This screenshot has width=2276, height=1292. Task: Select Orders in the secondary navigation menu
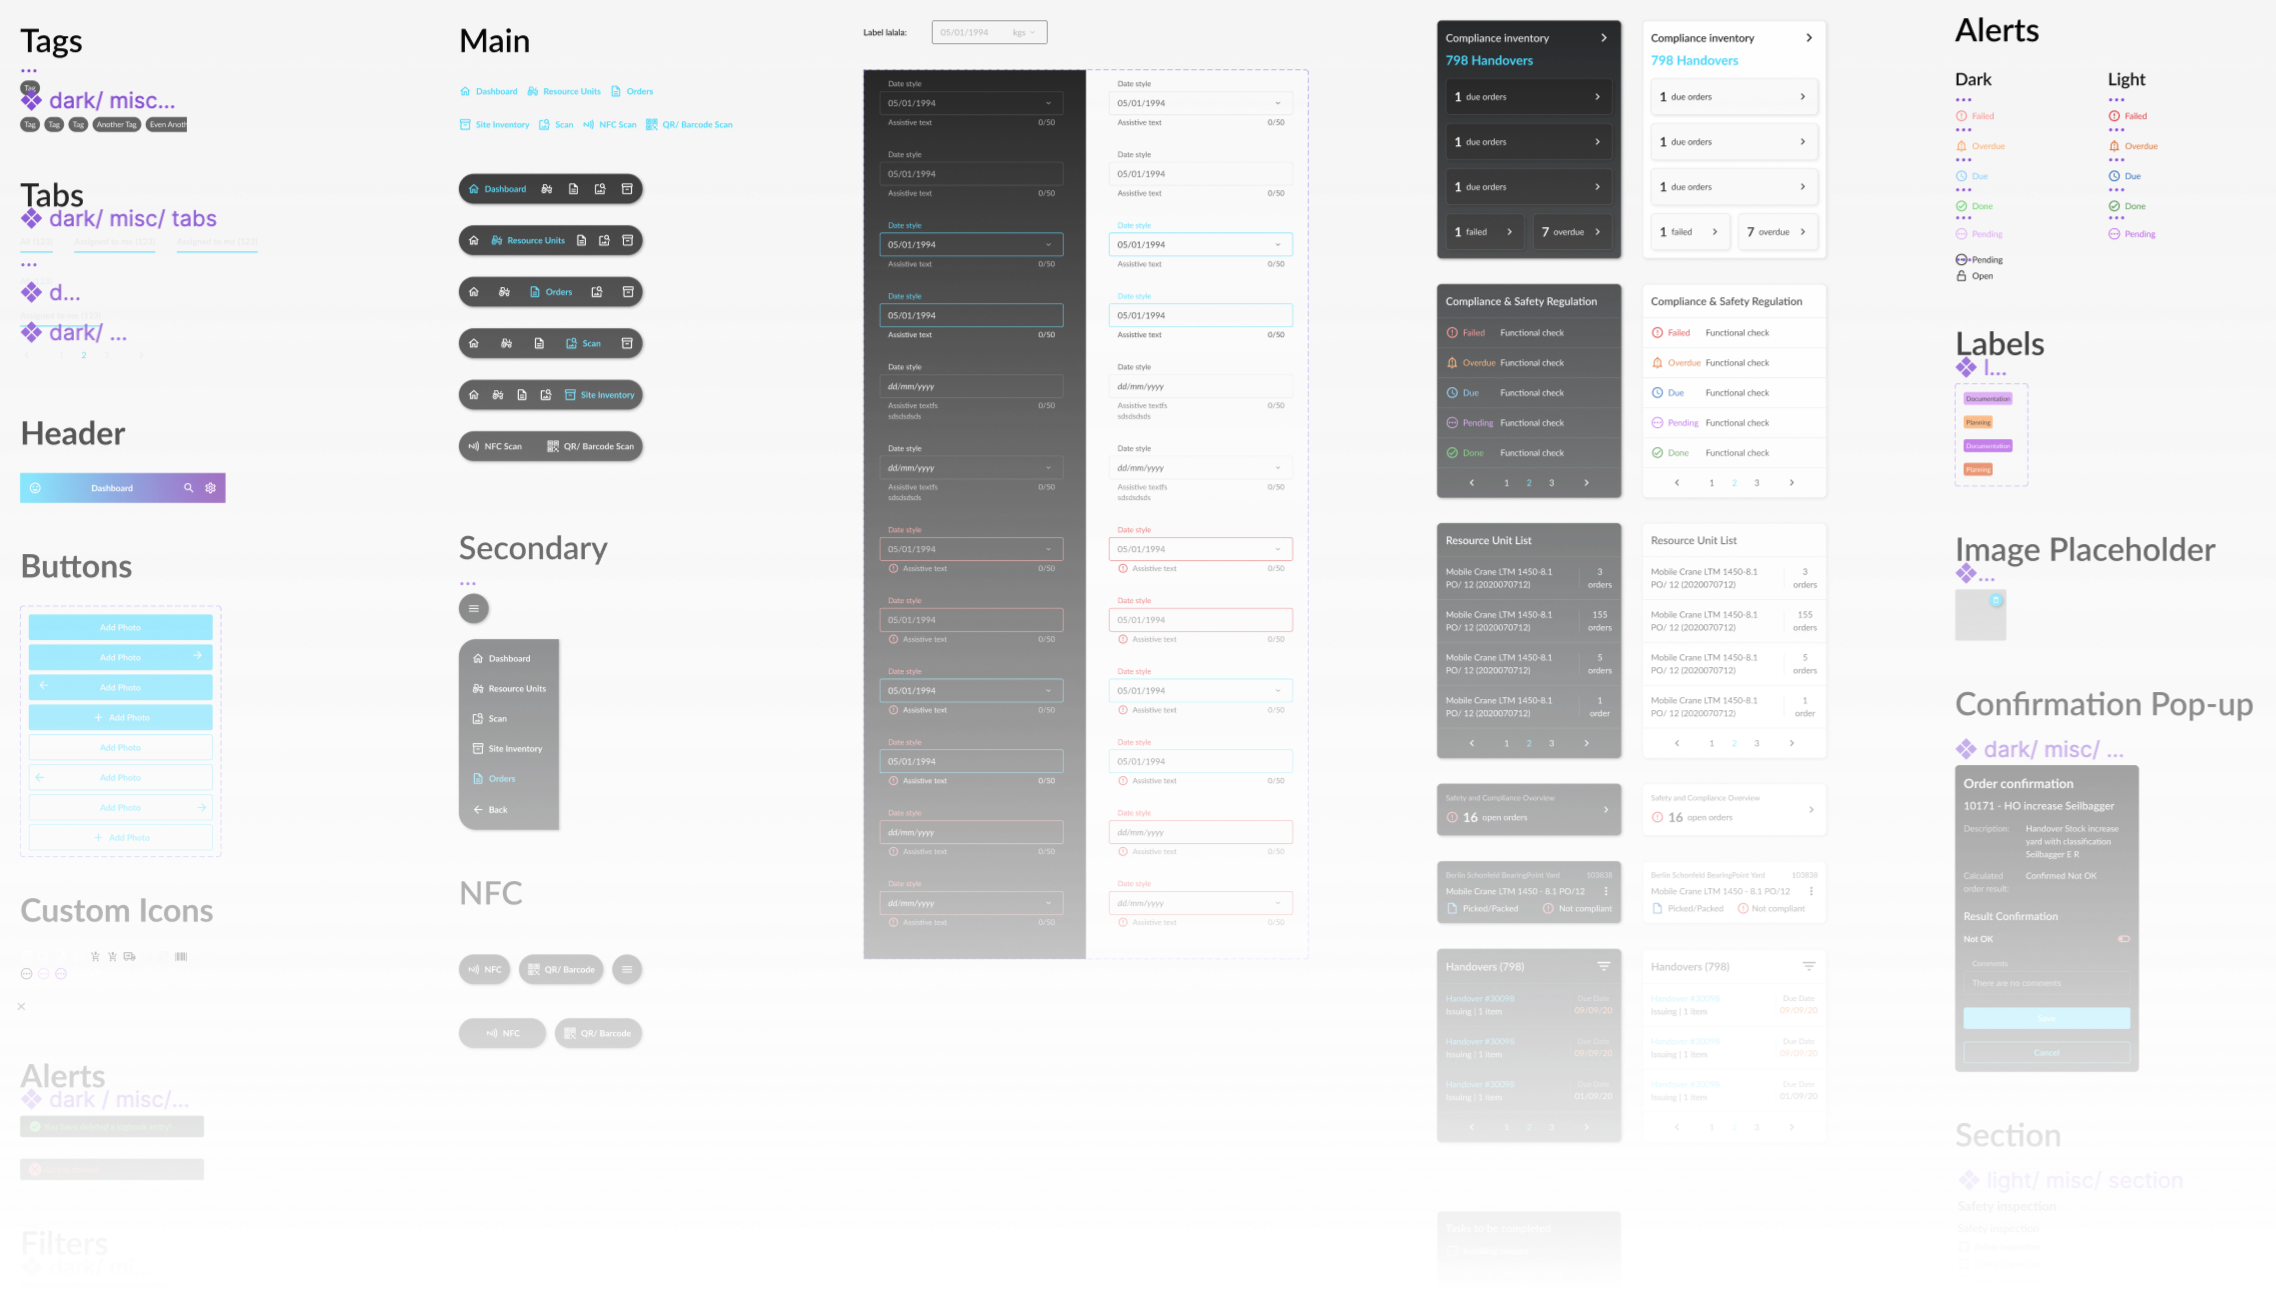click(x=500, y=778)
